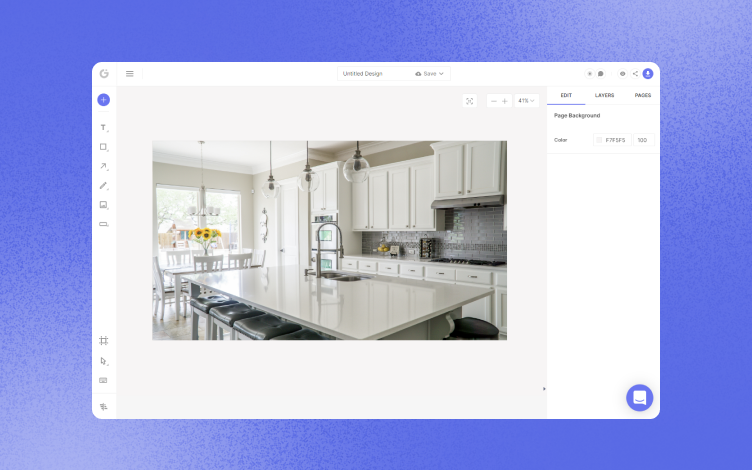Image resolution: width=752 pixels, height=470 pixels.
Task: Select the Artboard frame tool
Action: tap(104, 341)
